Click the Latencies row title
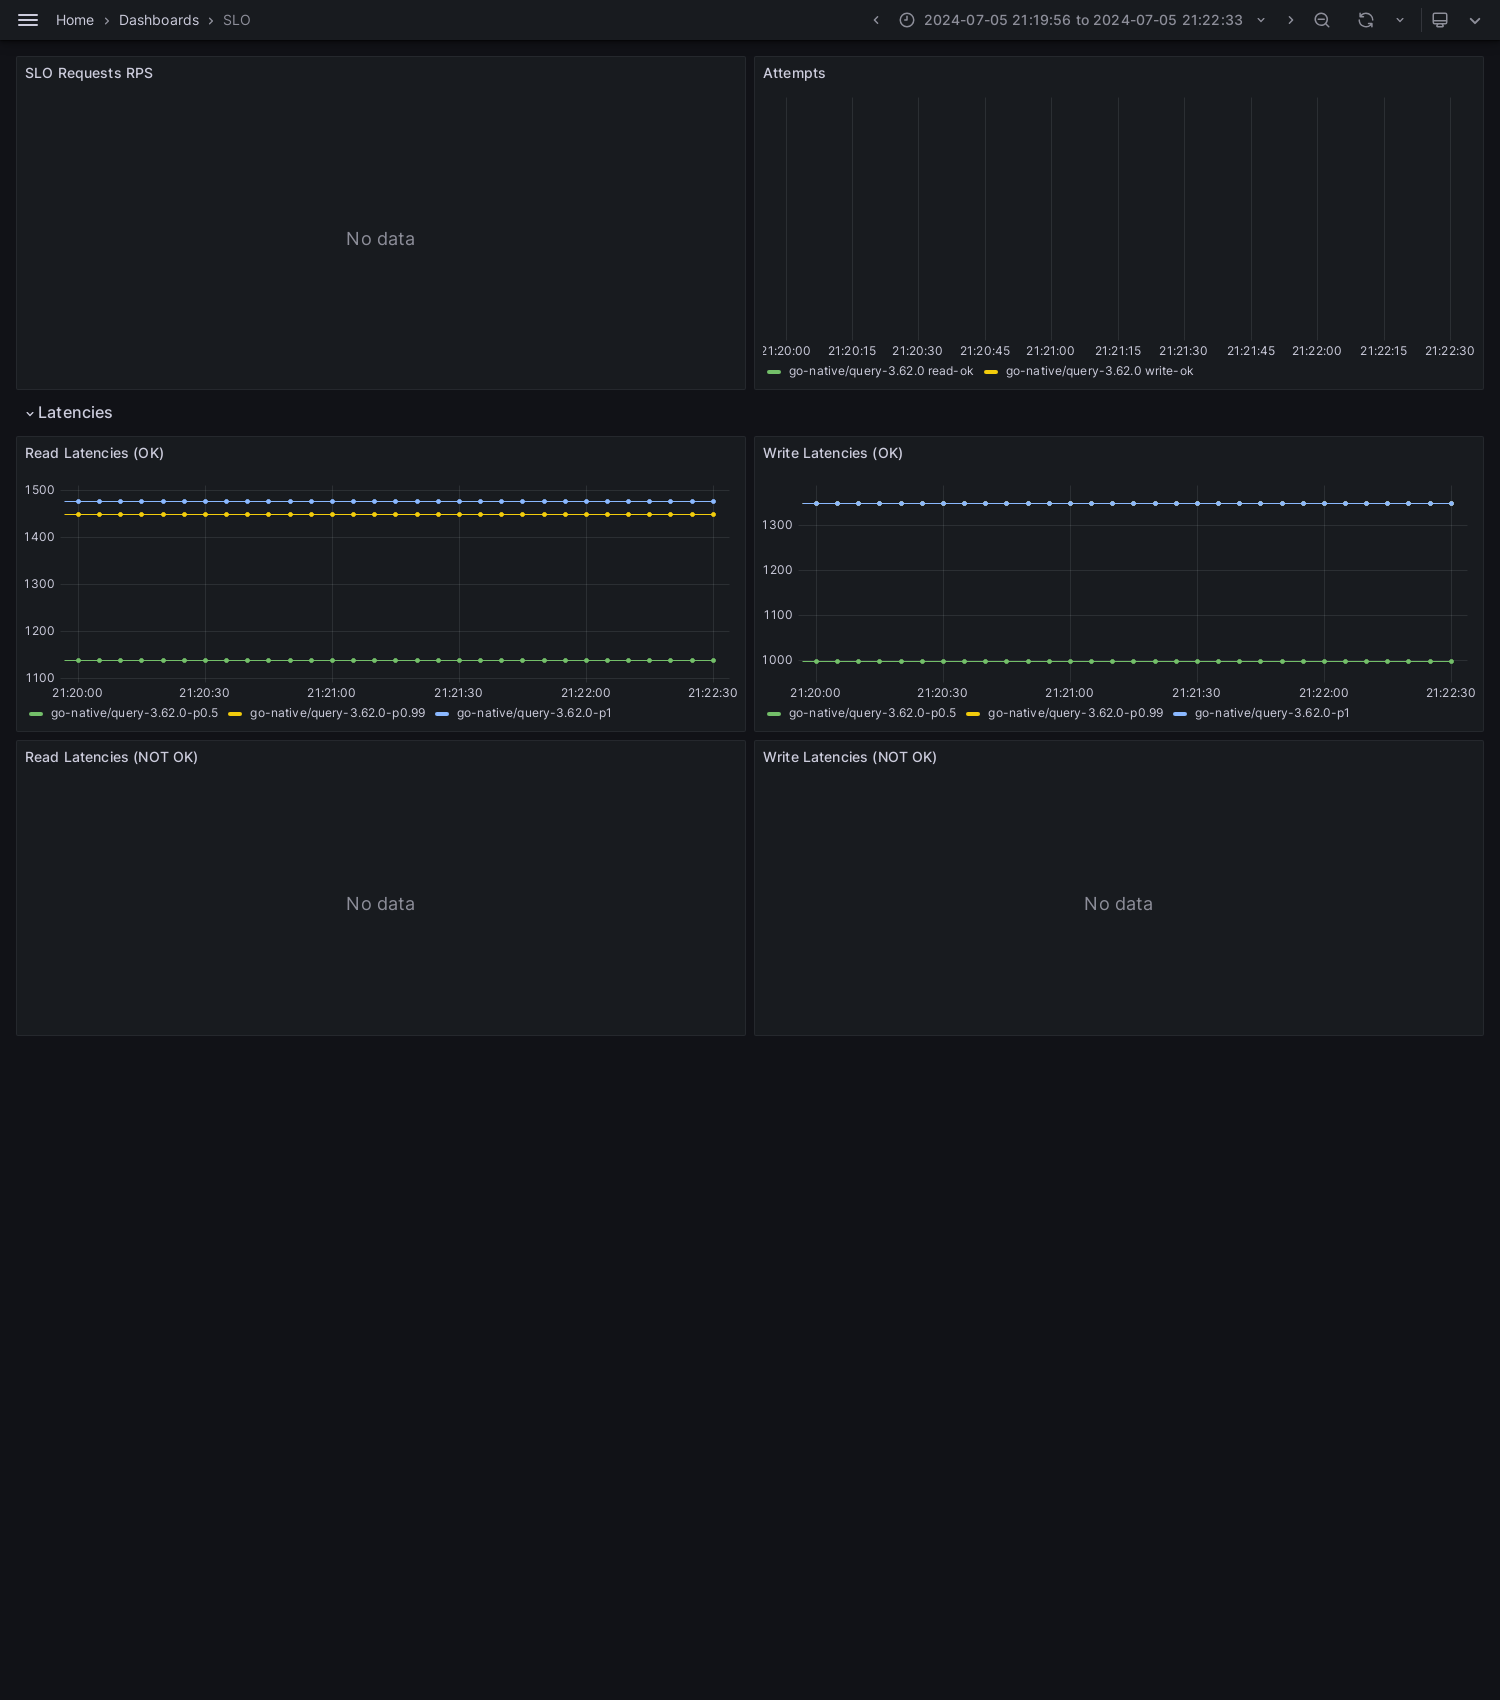Viewport: 1500px width, 1700px height. point(75,413)
